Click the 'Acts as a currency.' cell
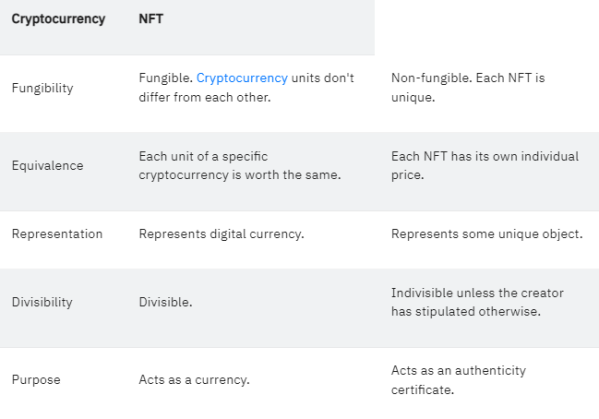The height and width of the screenshot is (419, 599). [194, 380]
